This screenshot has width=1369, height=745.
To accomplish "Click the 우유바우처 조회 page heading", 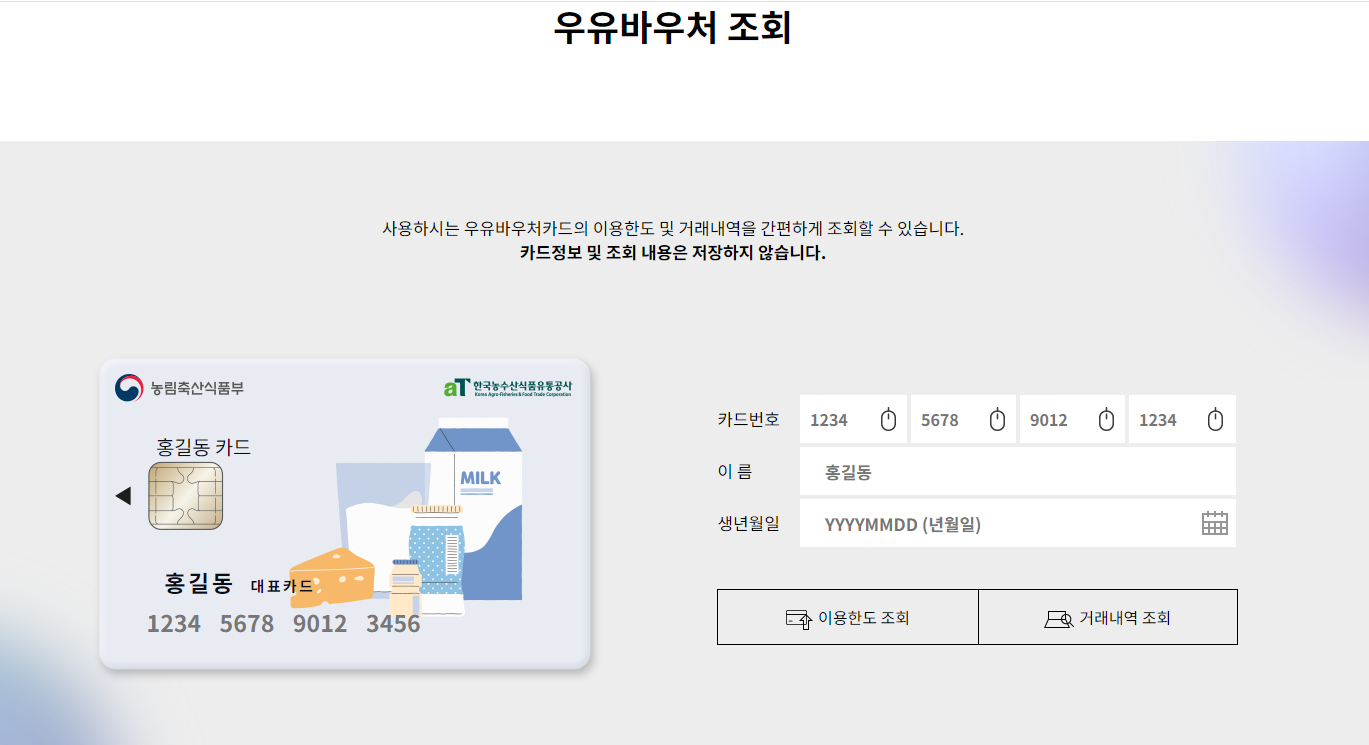I will coord(672,27).
